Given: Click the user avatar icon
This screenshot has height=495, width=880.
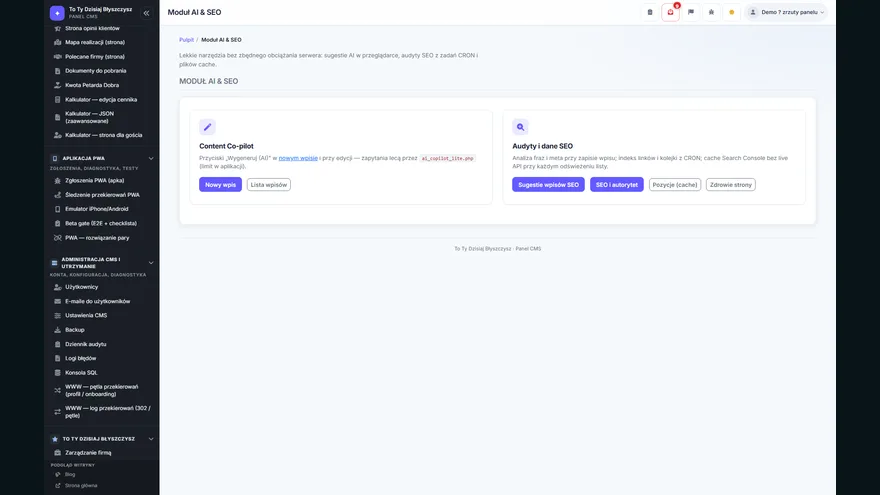Looking at the screenshot, I should [753, 12].
